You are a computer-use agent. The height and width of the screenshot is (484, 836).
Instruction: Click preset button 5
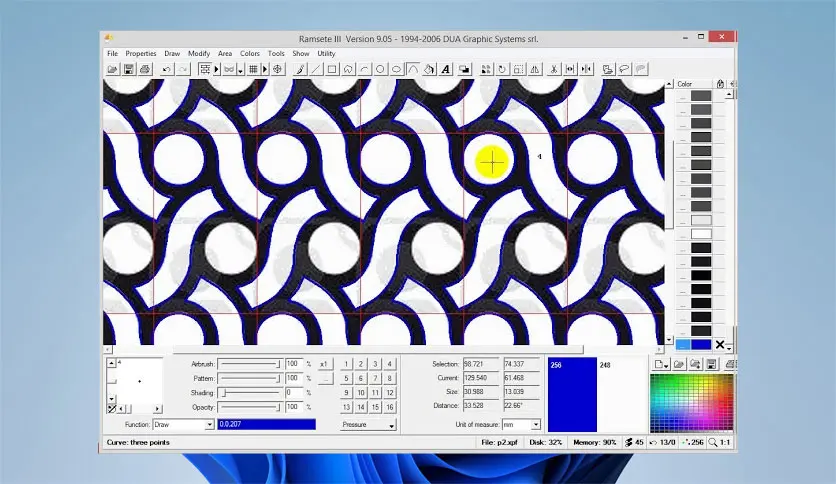pyautogui.click(x=346, y=378)
